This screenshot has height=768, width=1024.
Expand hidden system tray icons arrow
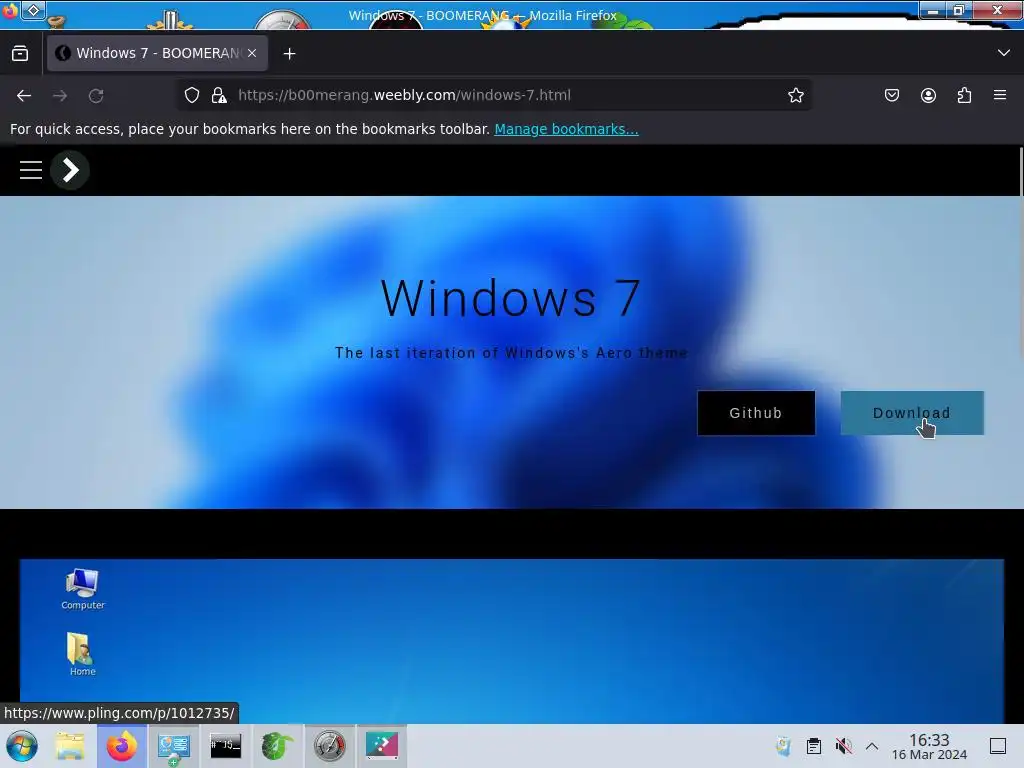point(872,746)
